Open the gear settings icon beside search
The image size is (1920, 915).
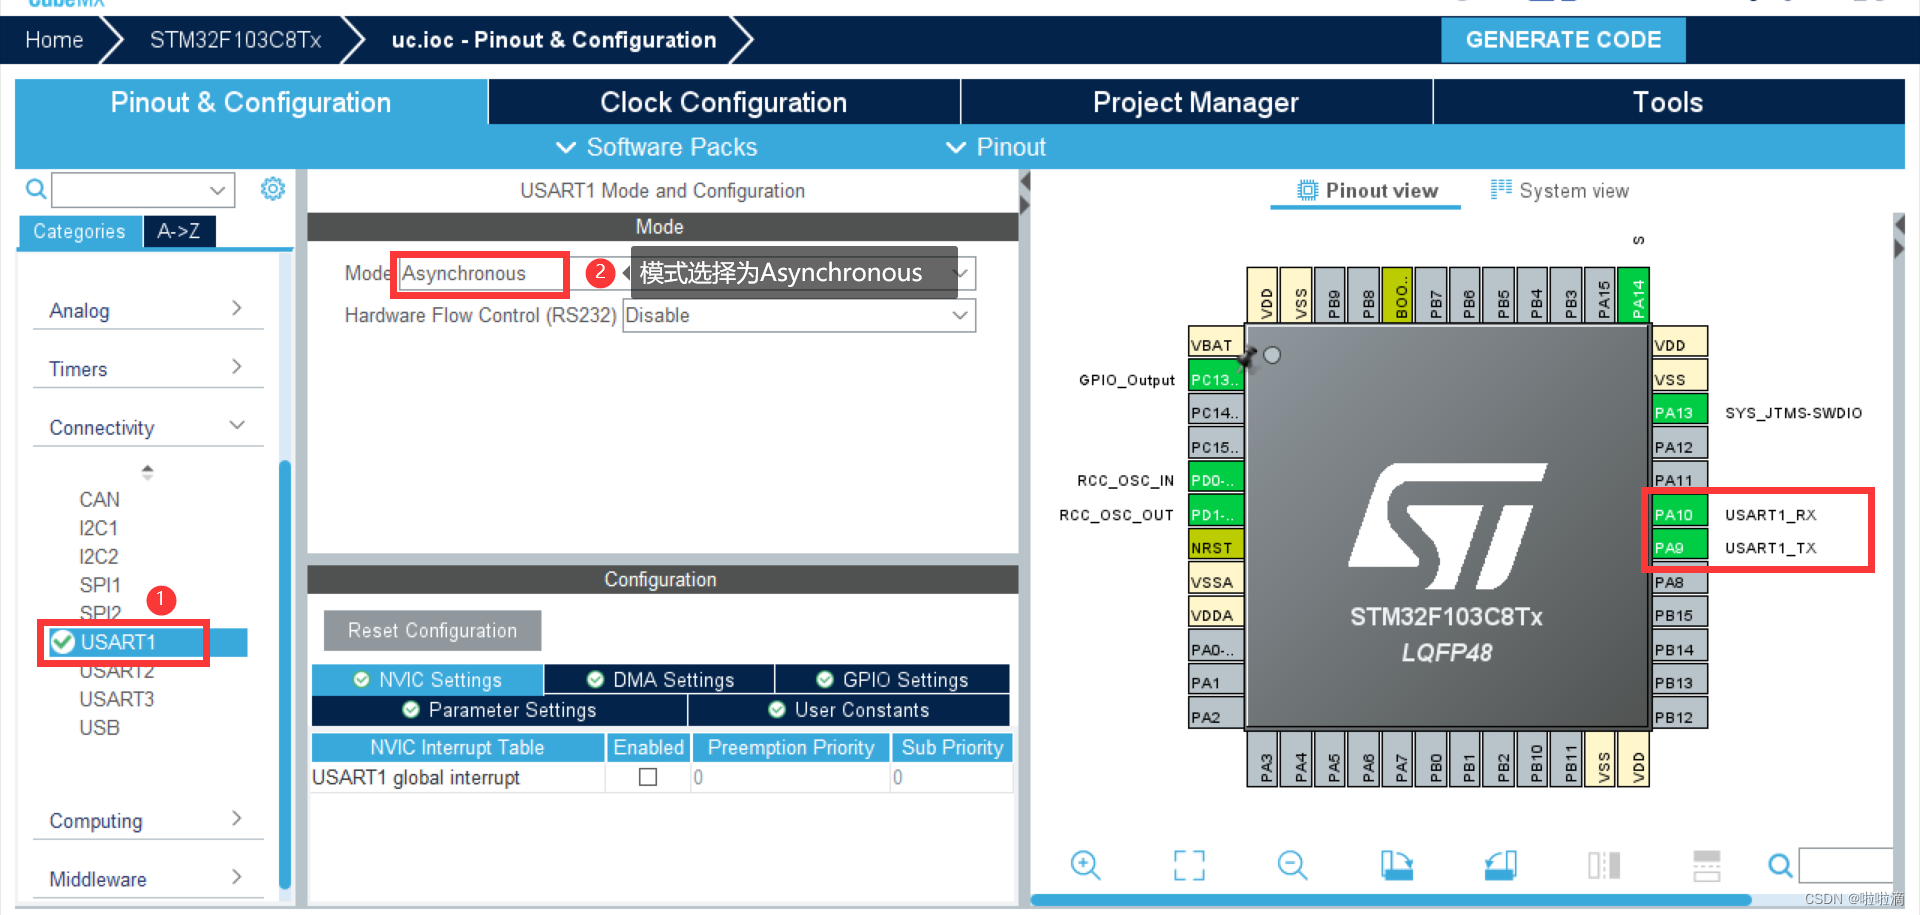[x=273, y=189]
